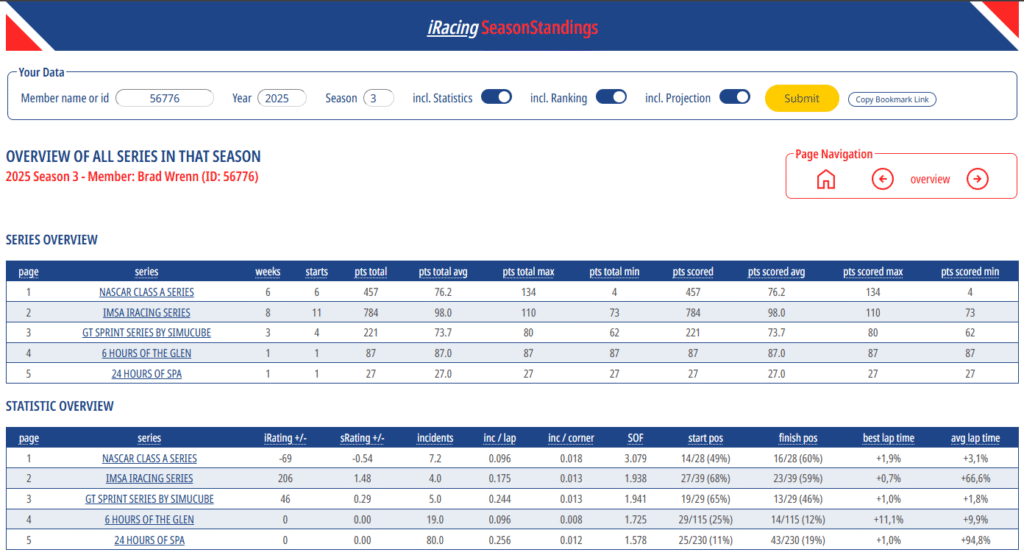This screenshot has height=558, width=1024.
Task: Click the previous page arrow icon
Action: pos(882,179)
